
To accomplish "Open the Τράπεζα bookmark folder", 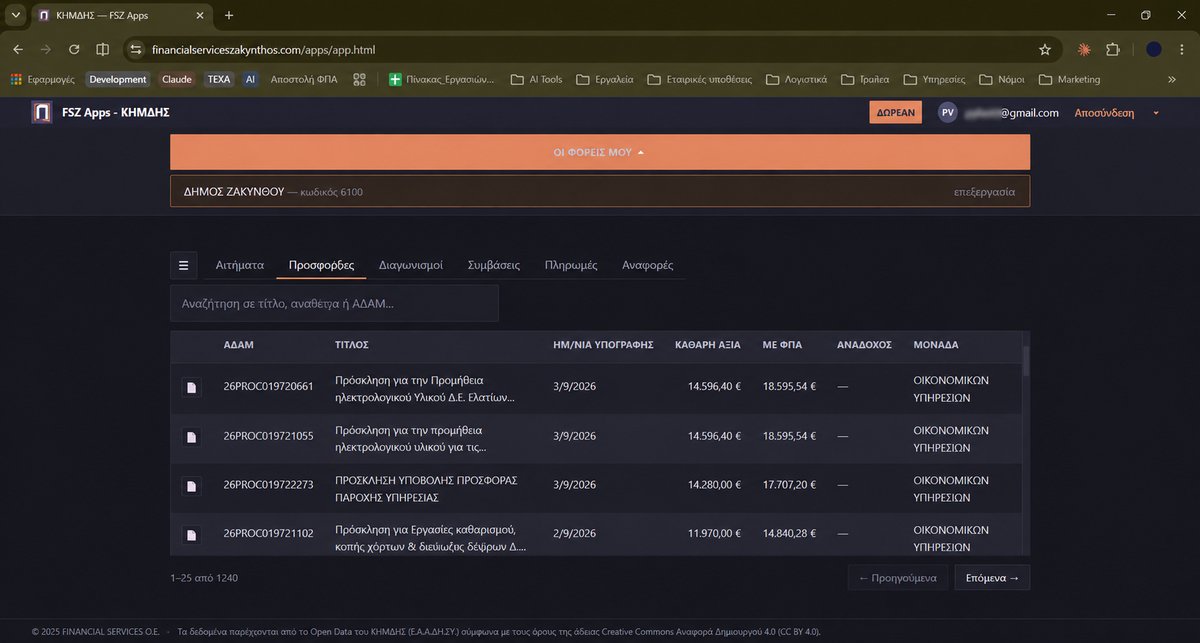I will tap(865, 79).
